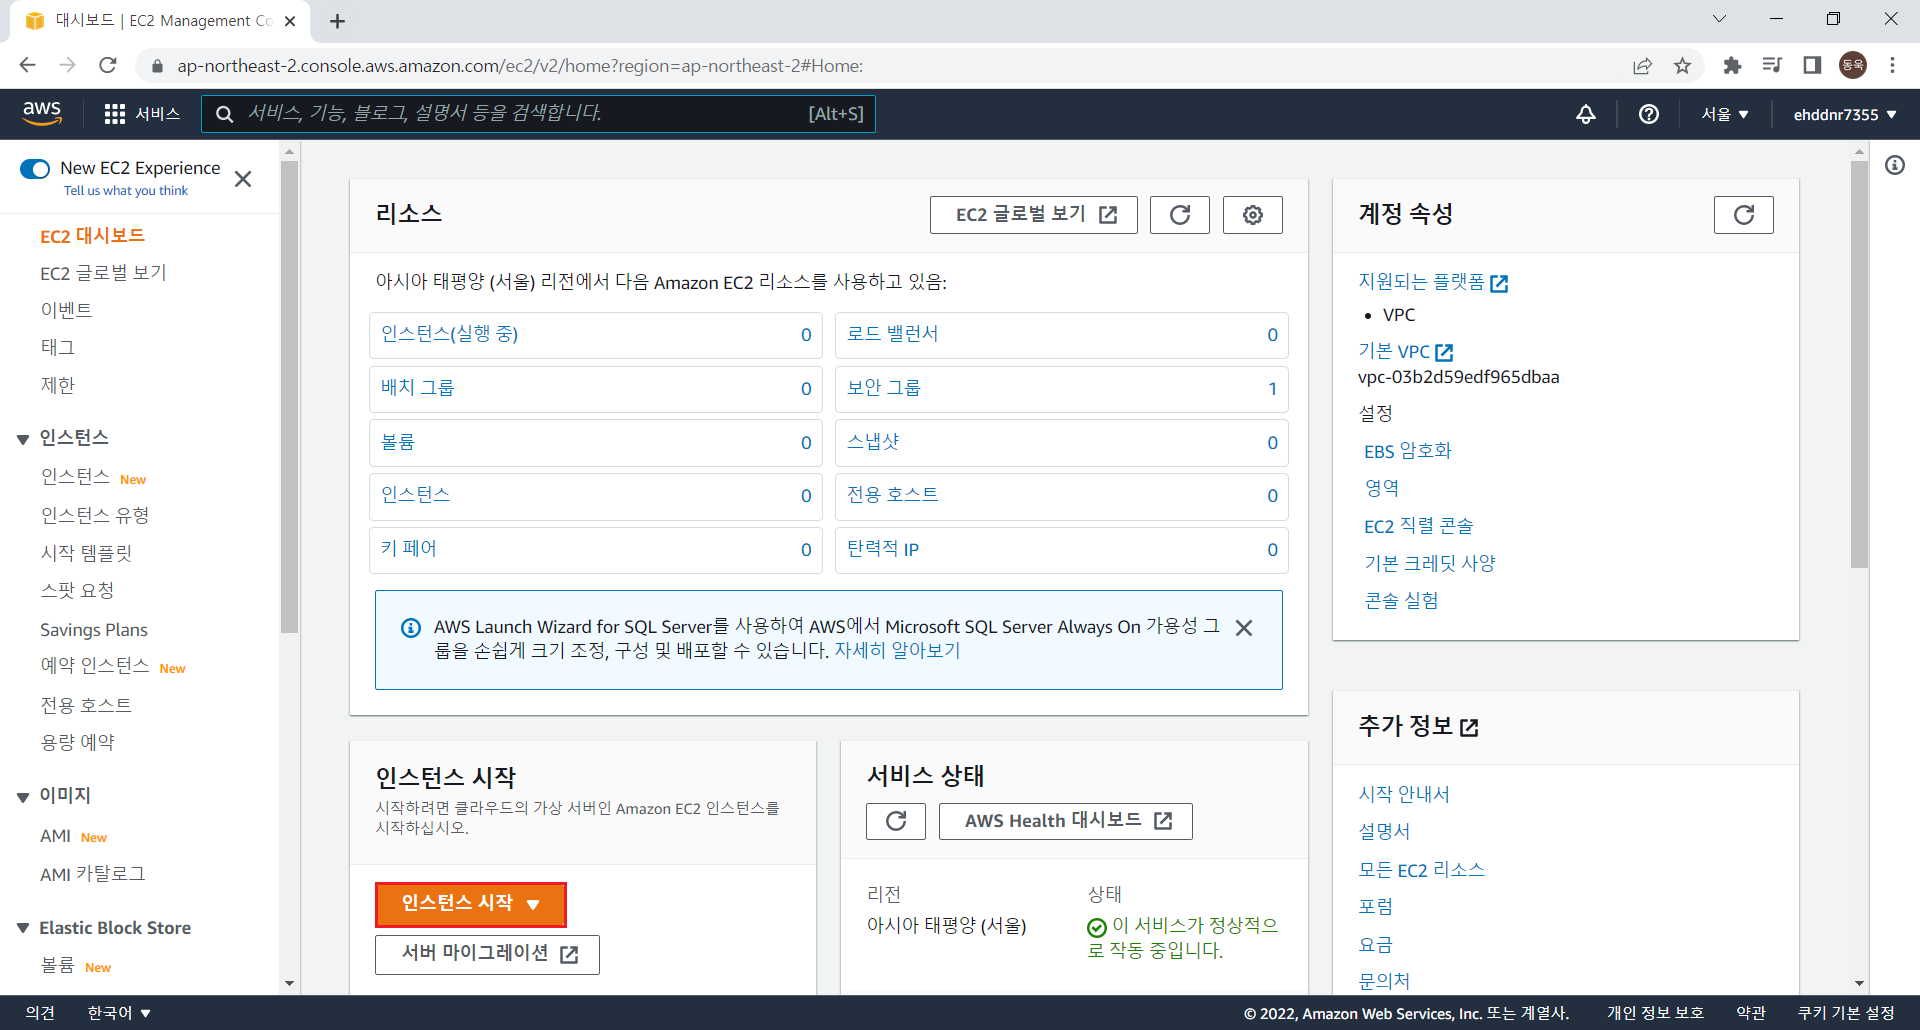Open AMI 카탈로그 sidebar item
Image resolution: width=1920 pixels, height=1030 pixels.
tap(93, 874)
